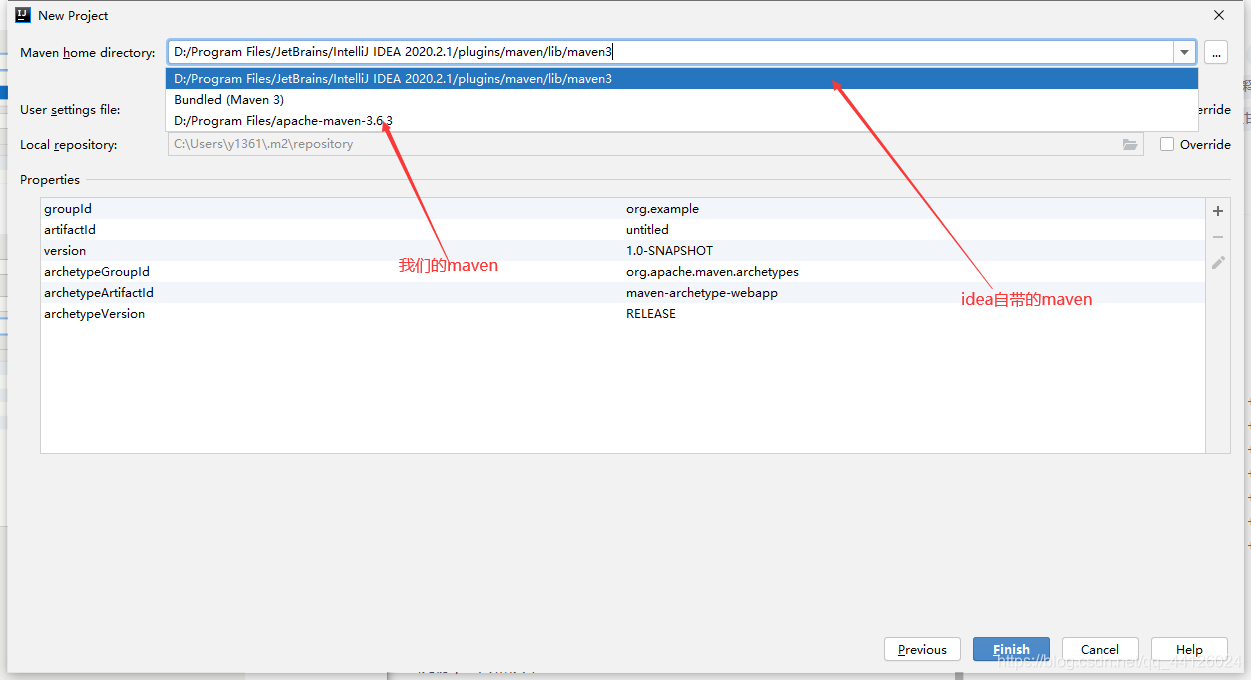Close the New Project window

(x=1219, y=15)
